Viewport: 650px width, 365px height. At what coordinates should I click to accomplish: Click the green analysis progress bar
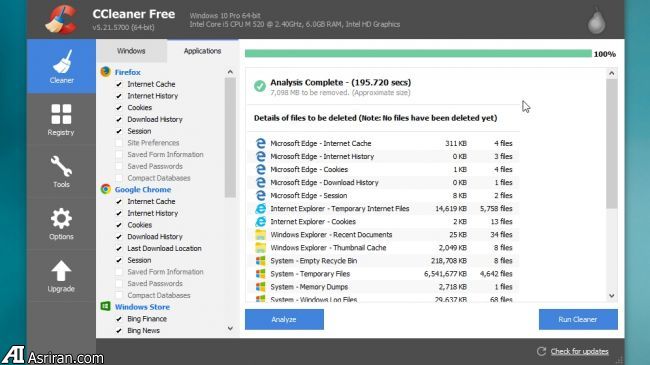click(x=418, y=54)
